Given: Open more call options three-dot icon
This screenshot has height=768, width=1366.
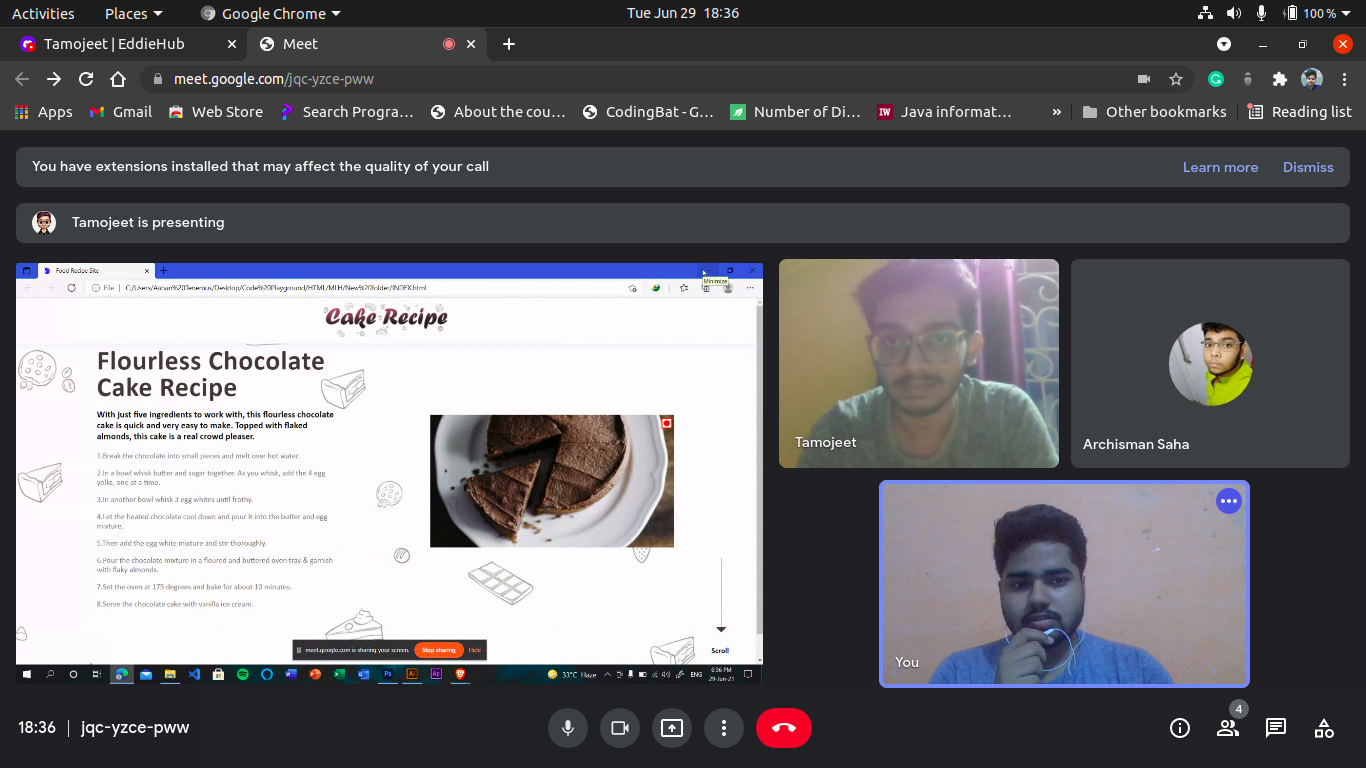Looking at the screenshot, I should 724,728.
